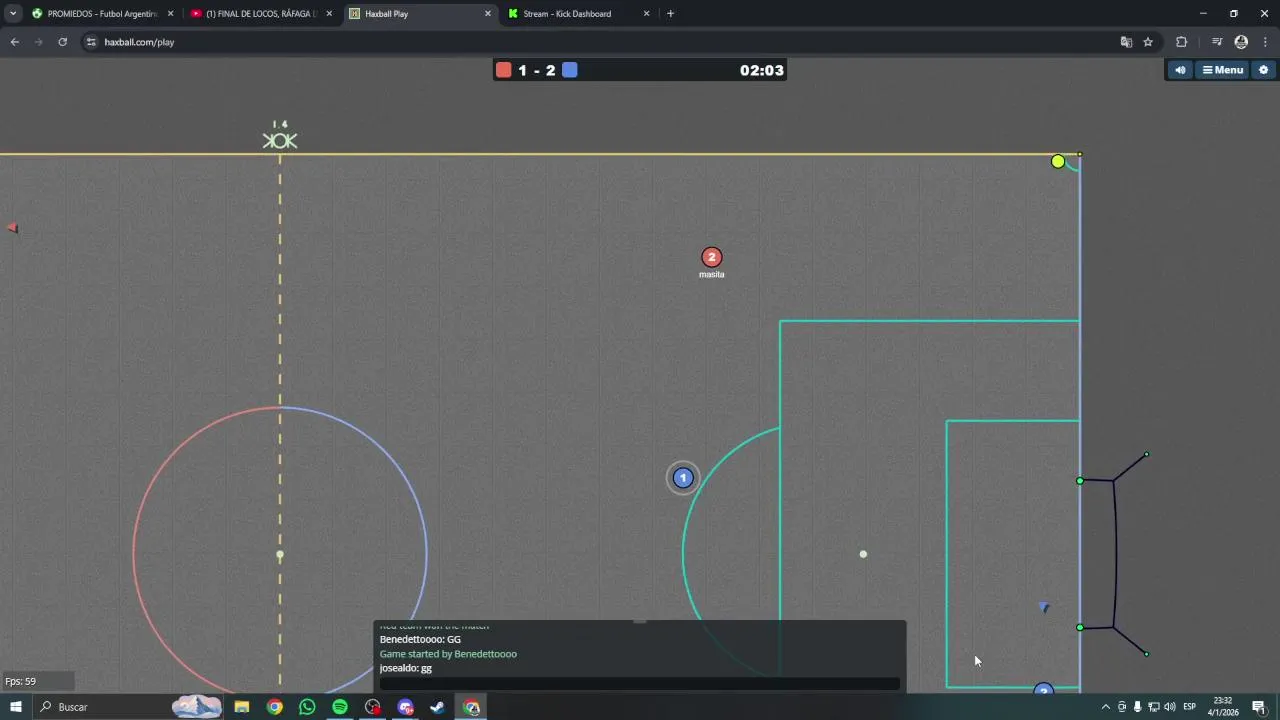Image resolution: width=1280 pixels, height=720 pixels.
Task: Open the Chrome extensions puzzle icon
Action: [x=1181, y=42]
